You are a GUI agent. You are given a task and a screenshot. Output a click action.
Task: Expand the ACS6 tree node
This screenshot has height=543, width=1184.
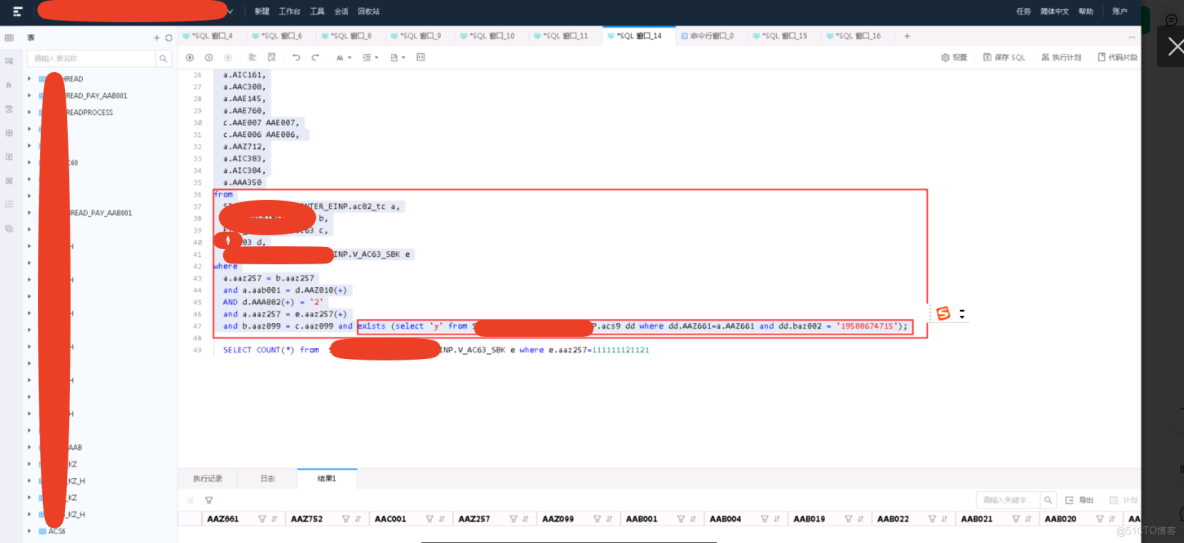29,532
